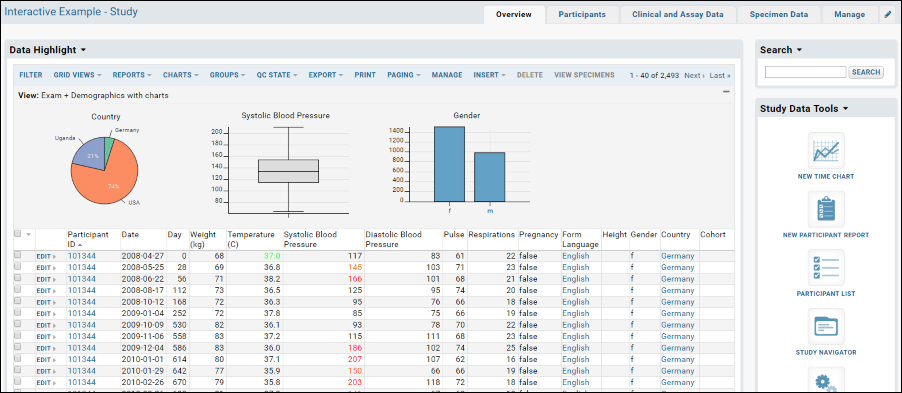Click the Country pie chart
The image size is (902, 393).
pyautogui.click(x=105, y=170)
